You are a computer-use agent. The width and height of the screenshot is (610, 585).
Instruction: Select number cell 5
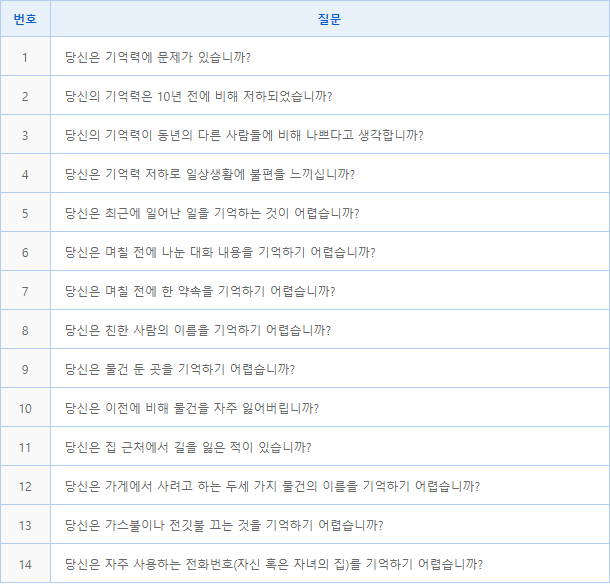[x=25, y=213]
